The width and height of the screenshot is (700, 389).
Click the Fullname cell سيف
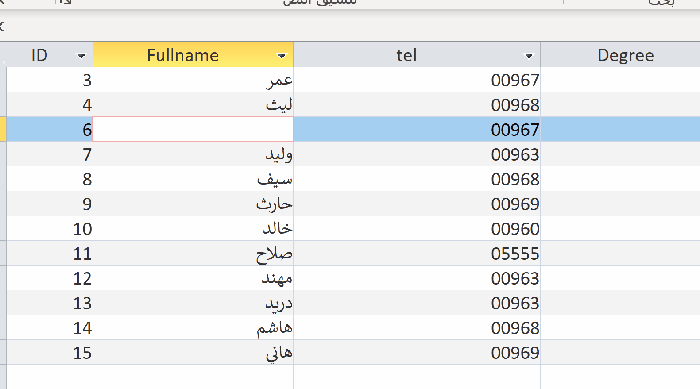(193, 179)
